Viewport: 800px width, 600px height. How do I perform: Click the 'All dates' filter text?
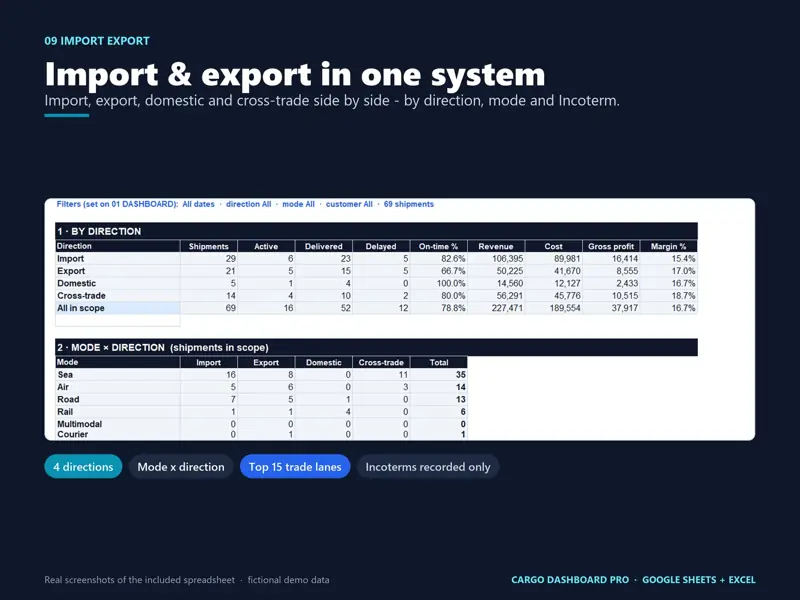tap(198, 204)
